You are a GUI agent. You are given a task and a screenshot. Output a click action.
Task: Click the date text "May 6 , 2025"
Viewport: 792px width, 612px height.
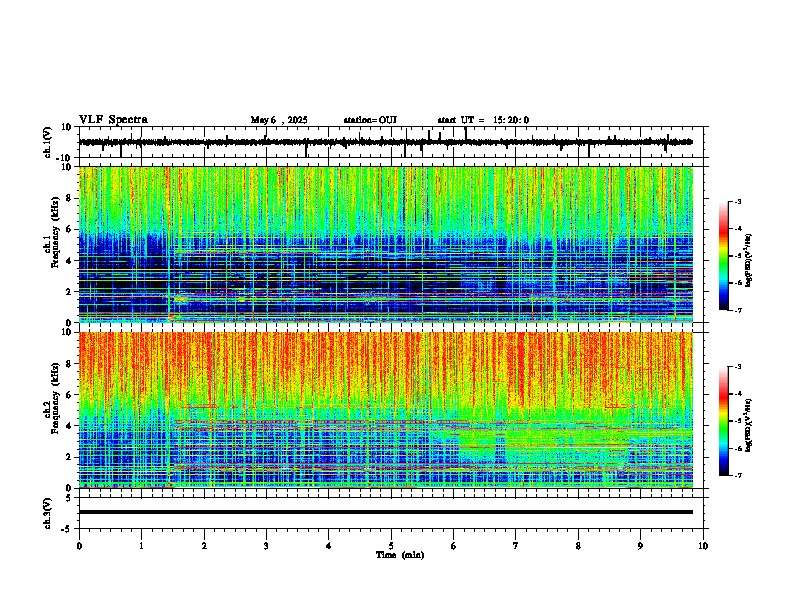pyautogui.click(x=279, y=120)
